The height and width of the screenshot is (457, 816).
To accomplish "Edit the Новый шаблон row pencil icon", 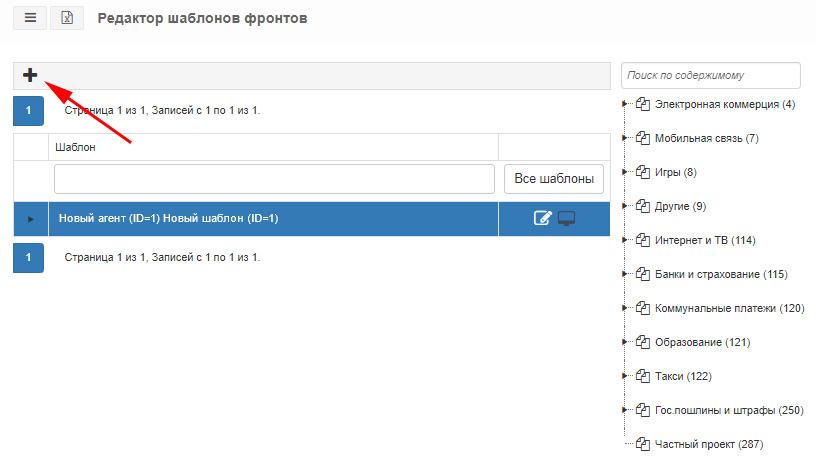I will pos(542,218).
